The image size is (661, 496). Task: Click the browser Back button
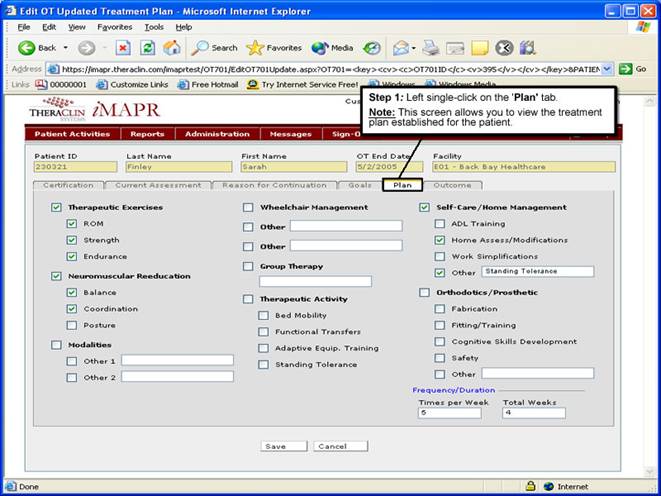tap(38, 47)
